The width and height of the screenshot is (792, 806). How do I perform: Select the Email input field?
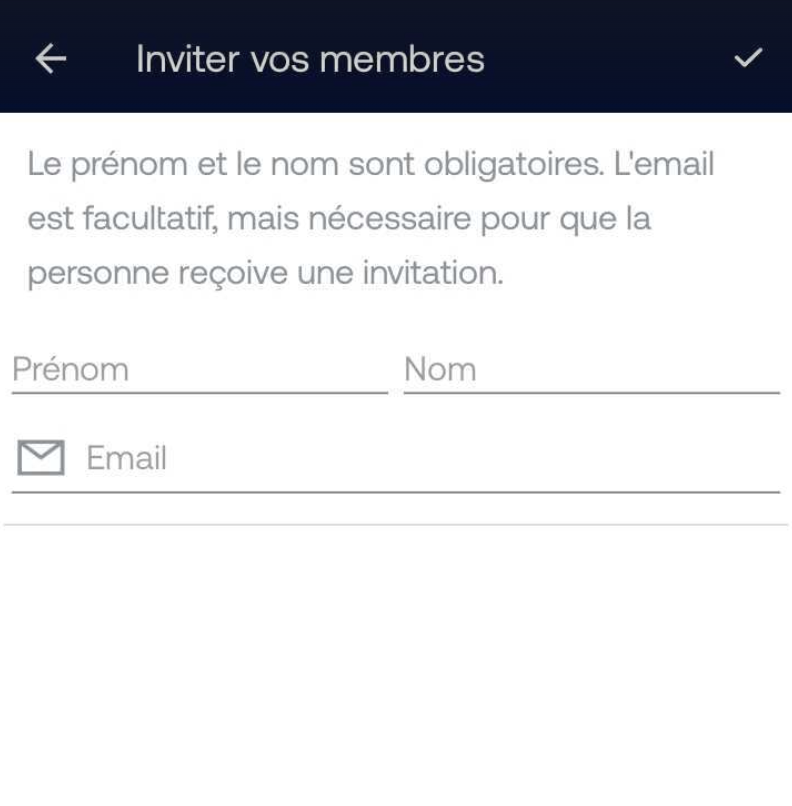click(396, 457)
